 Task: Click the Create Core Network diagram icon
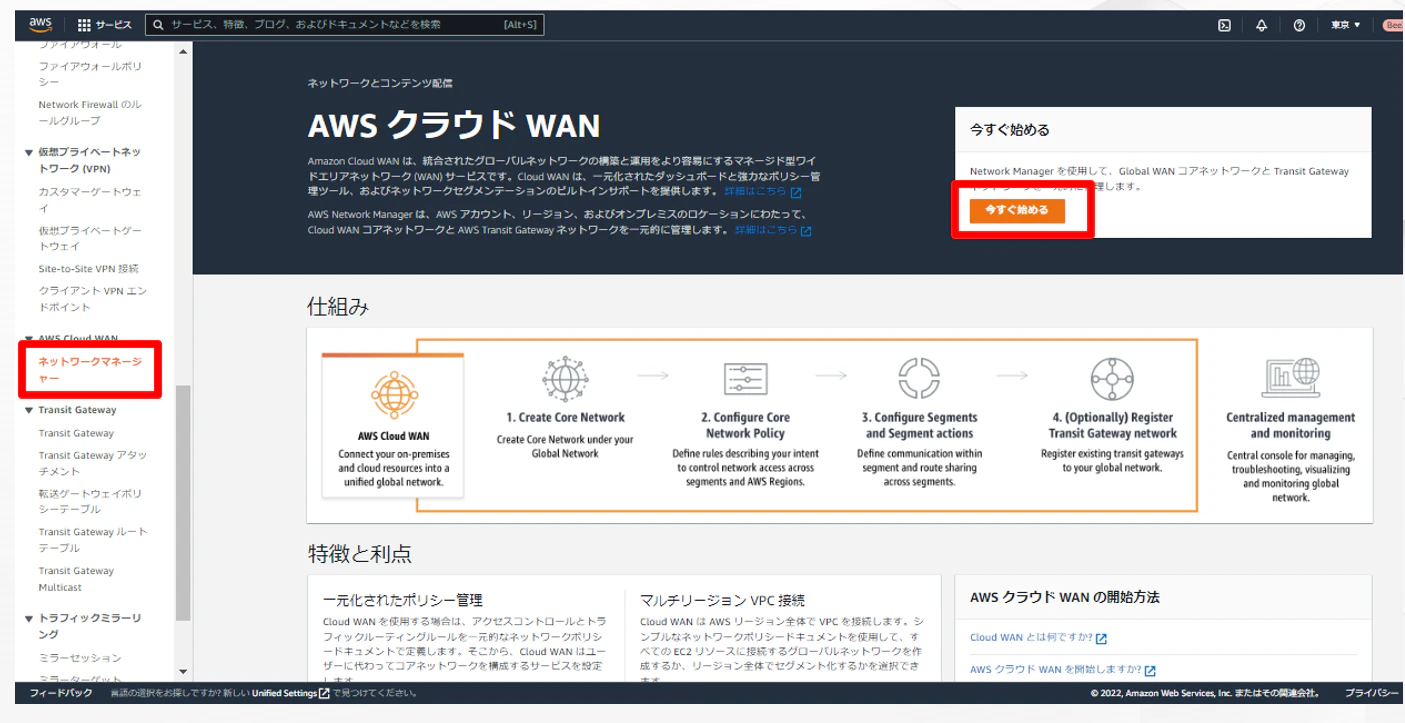(x=564, y=379)
